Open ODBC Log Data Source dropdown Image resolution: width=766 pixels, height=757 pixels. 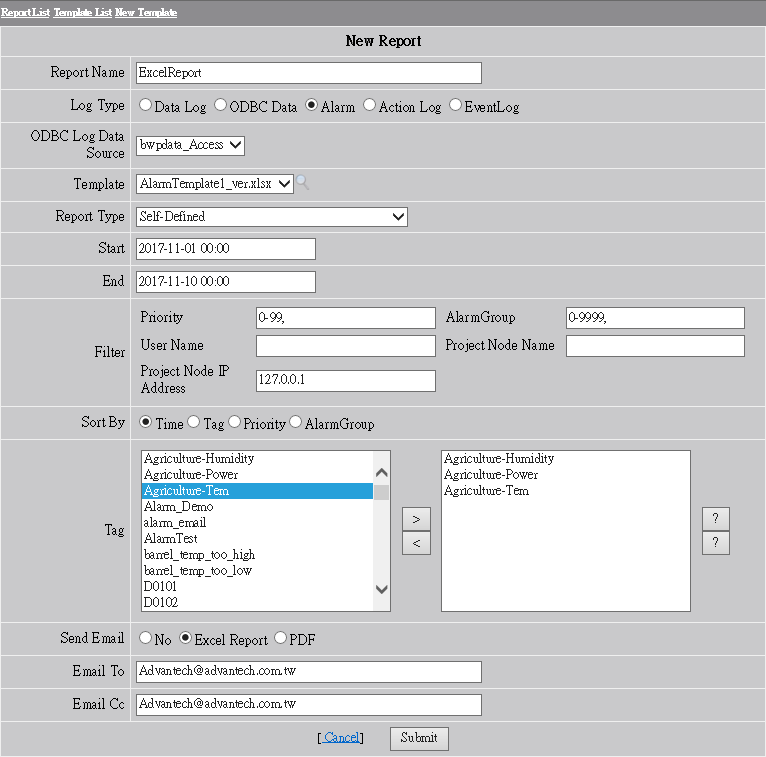(x=191, y=146)
